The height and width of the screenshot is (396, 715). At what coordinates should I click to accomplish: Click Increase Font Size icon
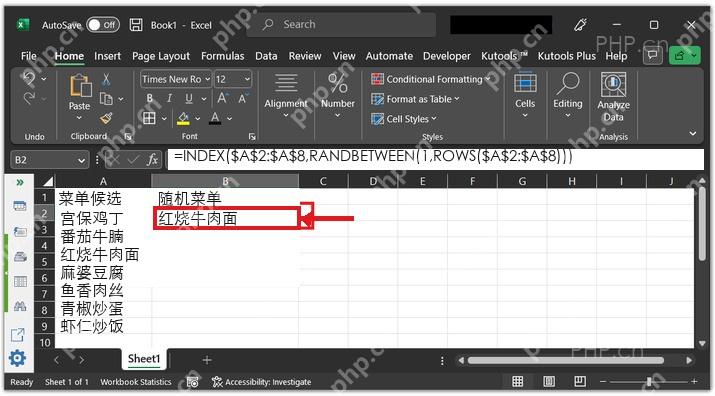(x=223, y=98)
